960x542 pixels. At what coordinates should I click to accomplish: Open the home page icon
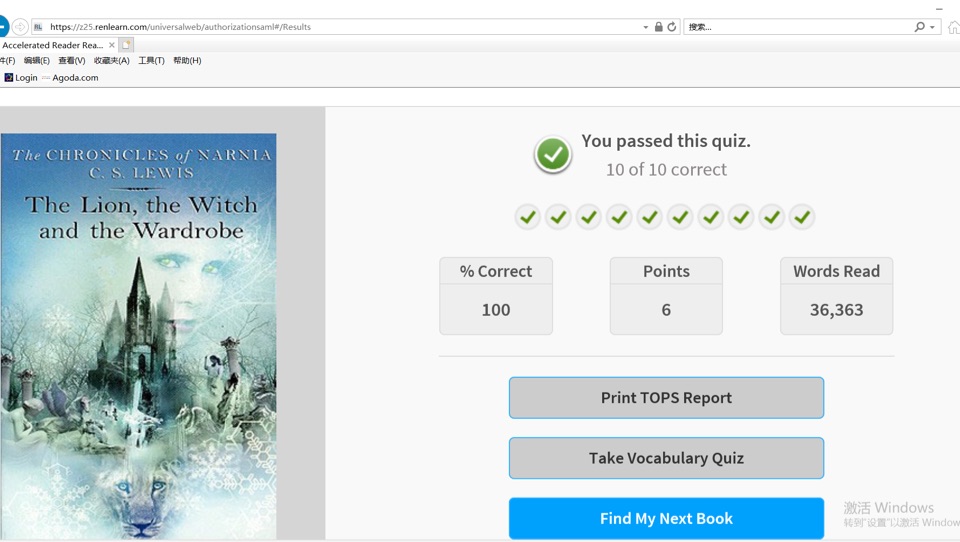click(x=953, y=27)
